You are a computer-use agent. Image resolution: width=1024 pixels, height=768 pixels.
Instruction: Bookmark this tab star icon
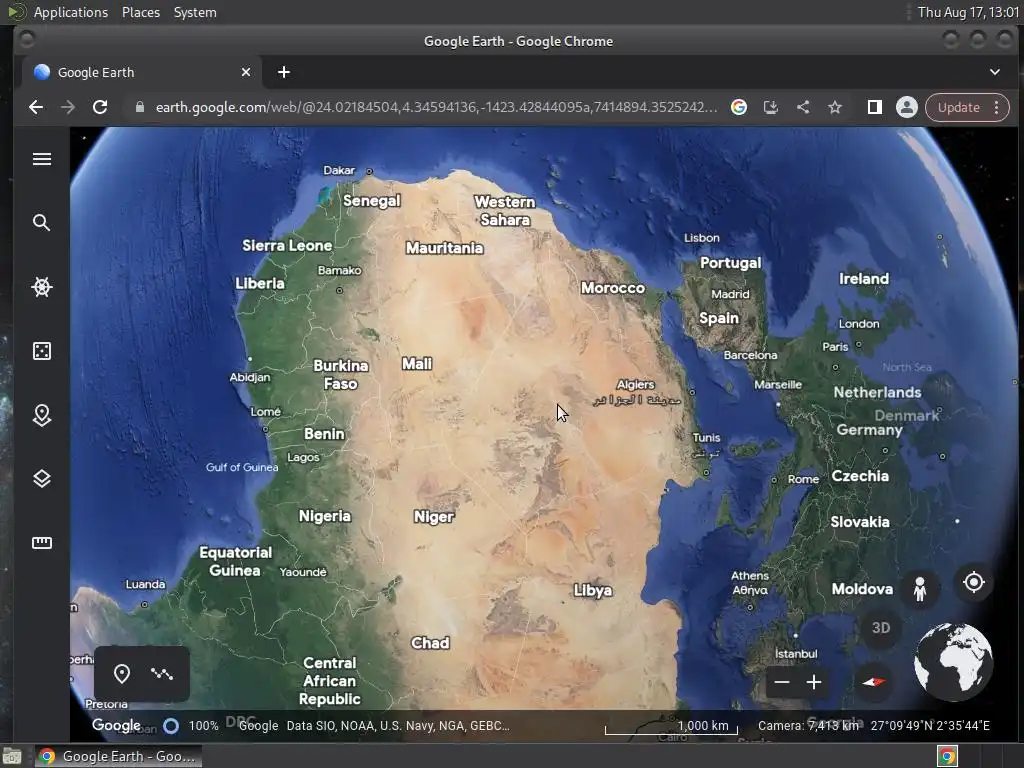coord(835,107)
